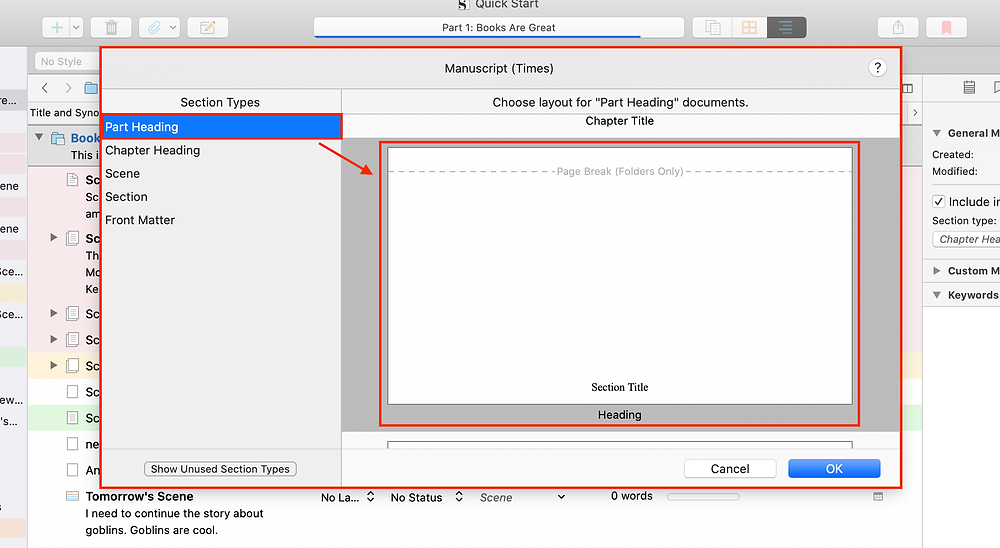Switch to Outliner view icon
1000x548 pixels.
[786, 27]
